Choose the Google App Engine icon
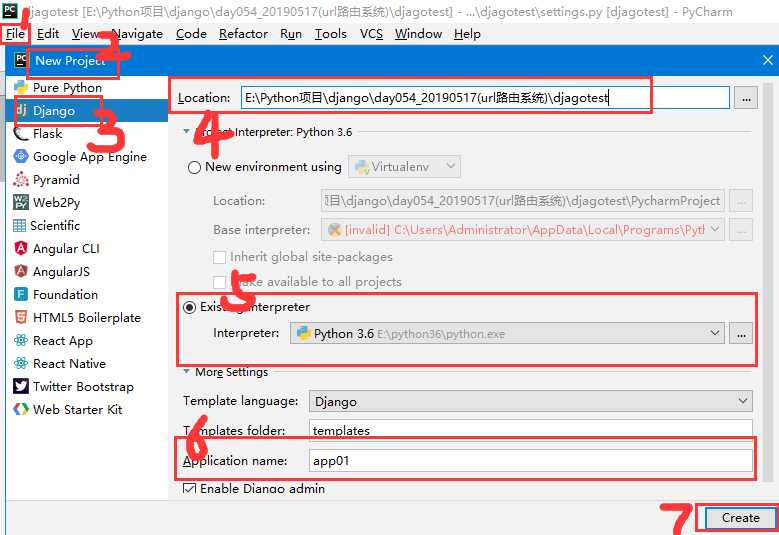This screenshot has width=779, height=535. pyautogui.click(x=21, y=156)
